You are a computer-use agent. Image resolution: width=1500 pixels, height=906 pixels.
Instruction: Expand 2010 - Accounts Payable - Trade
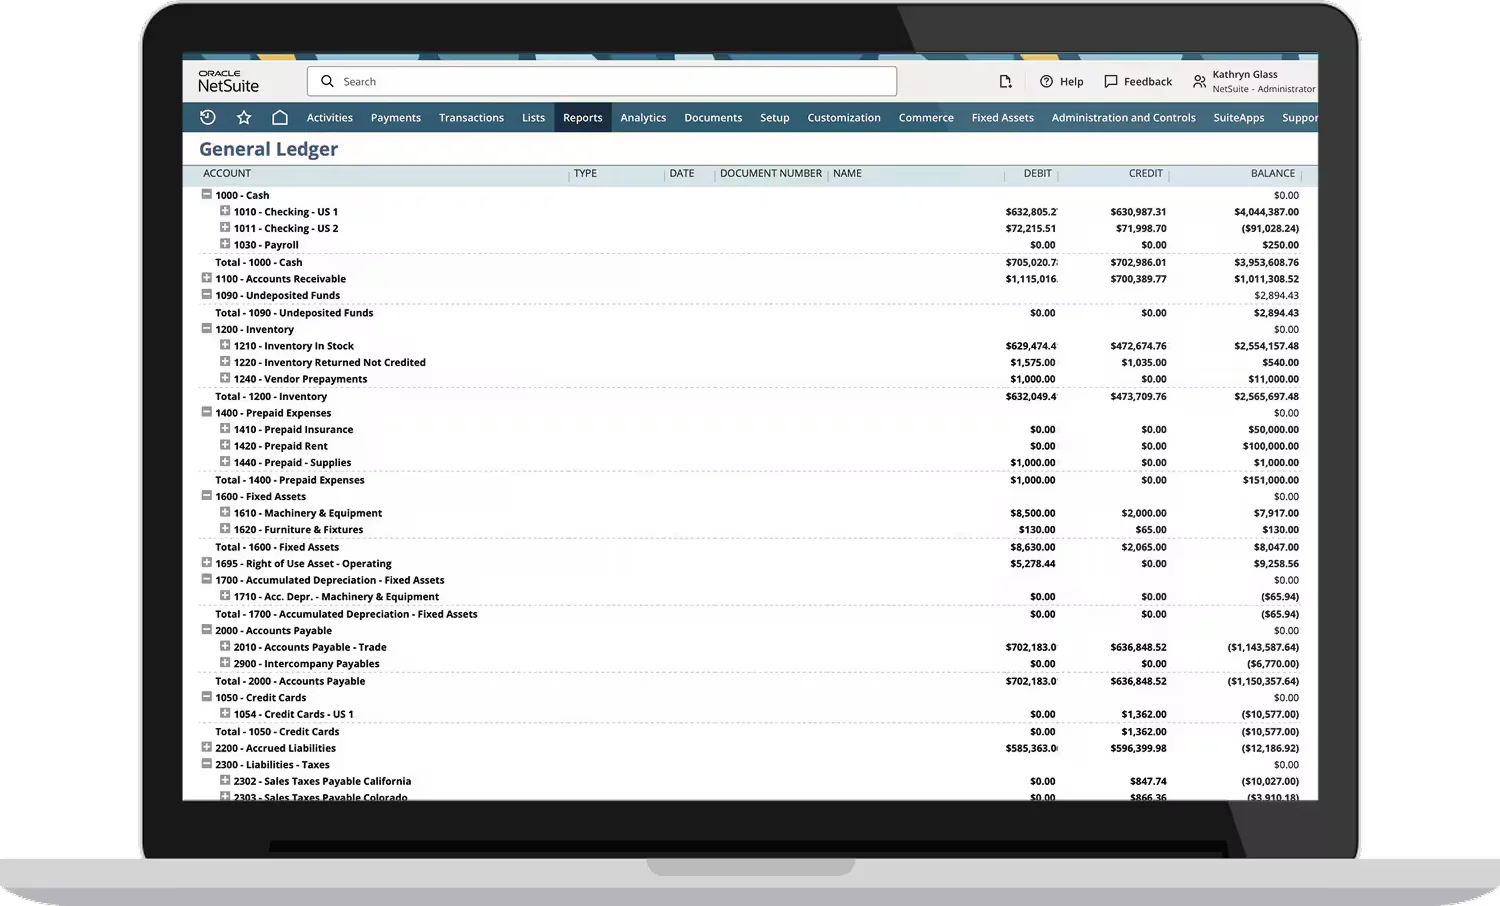coord(225,646)
